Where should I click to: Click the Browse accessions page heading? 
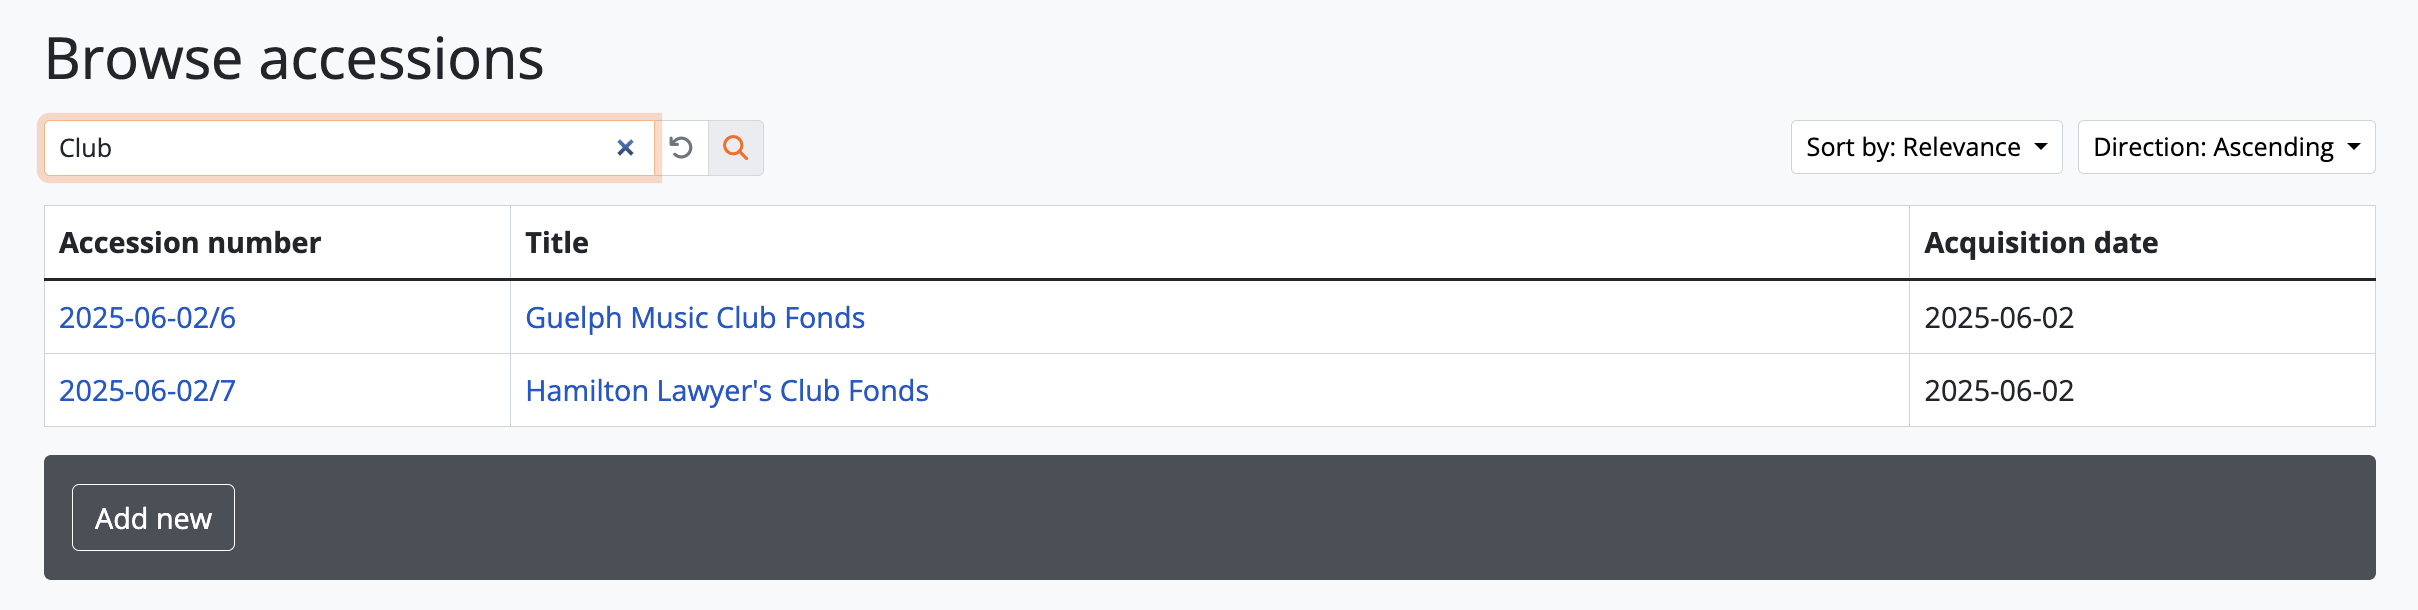point(294,59)
